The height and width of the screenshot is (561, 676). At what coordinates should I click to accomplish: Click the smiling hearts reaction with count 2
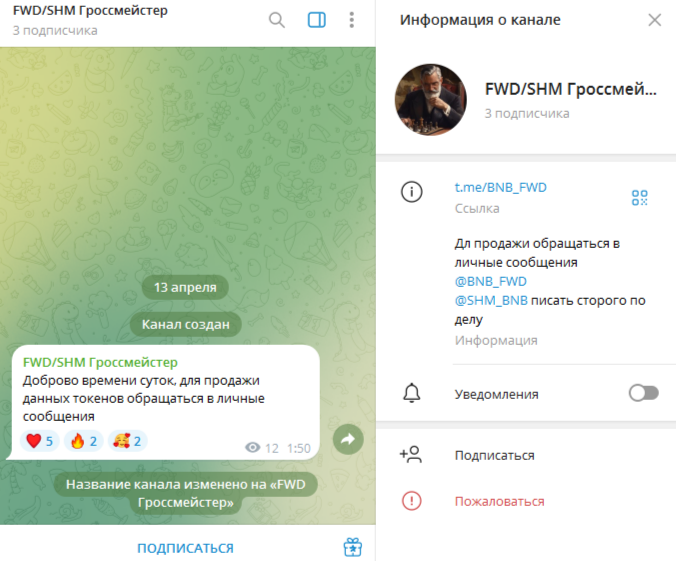128,441
